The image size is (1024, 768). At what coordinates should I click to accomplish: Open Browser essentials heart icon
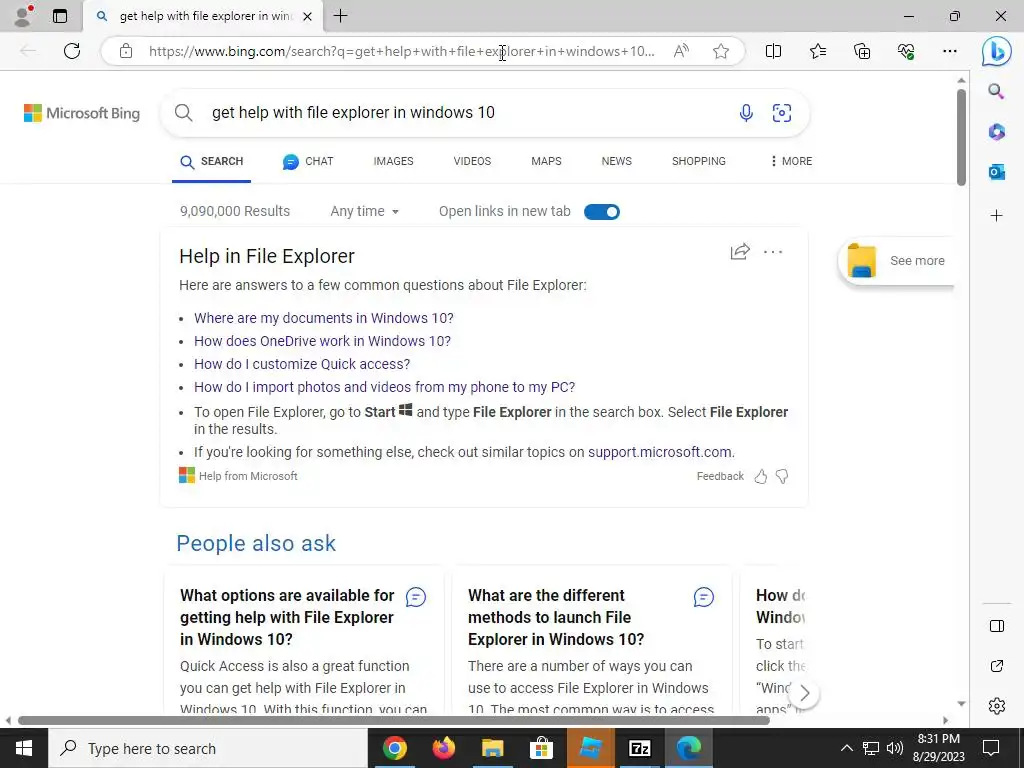coord(906,51)
